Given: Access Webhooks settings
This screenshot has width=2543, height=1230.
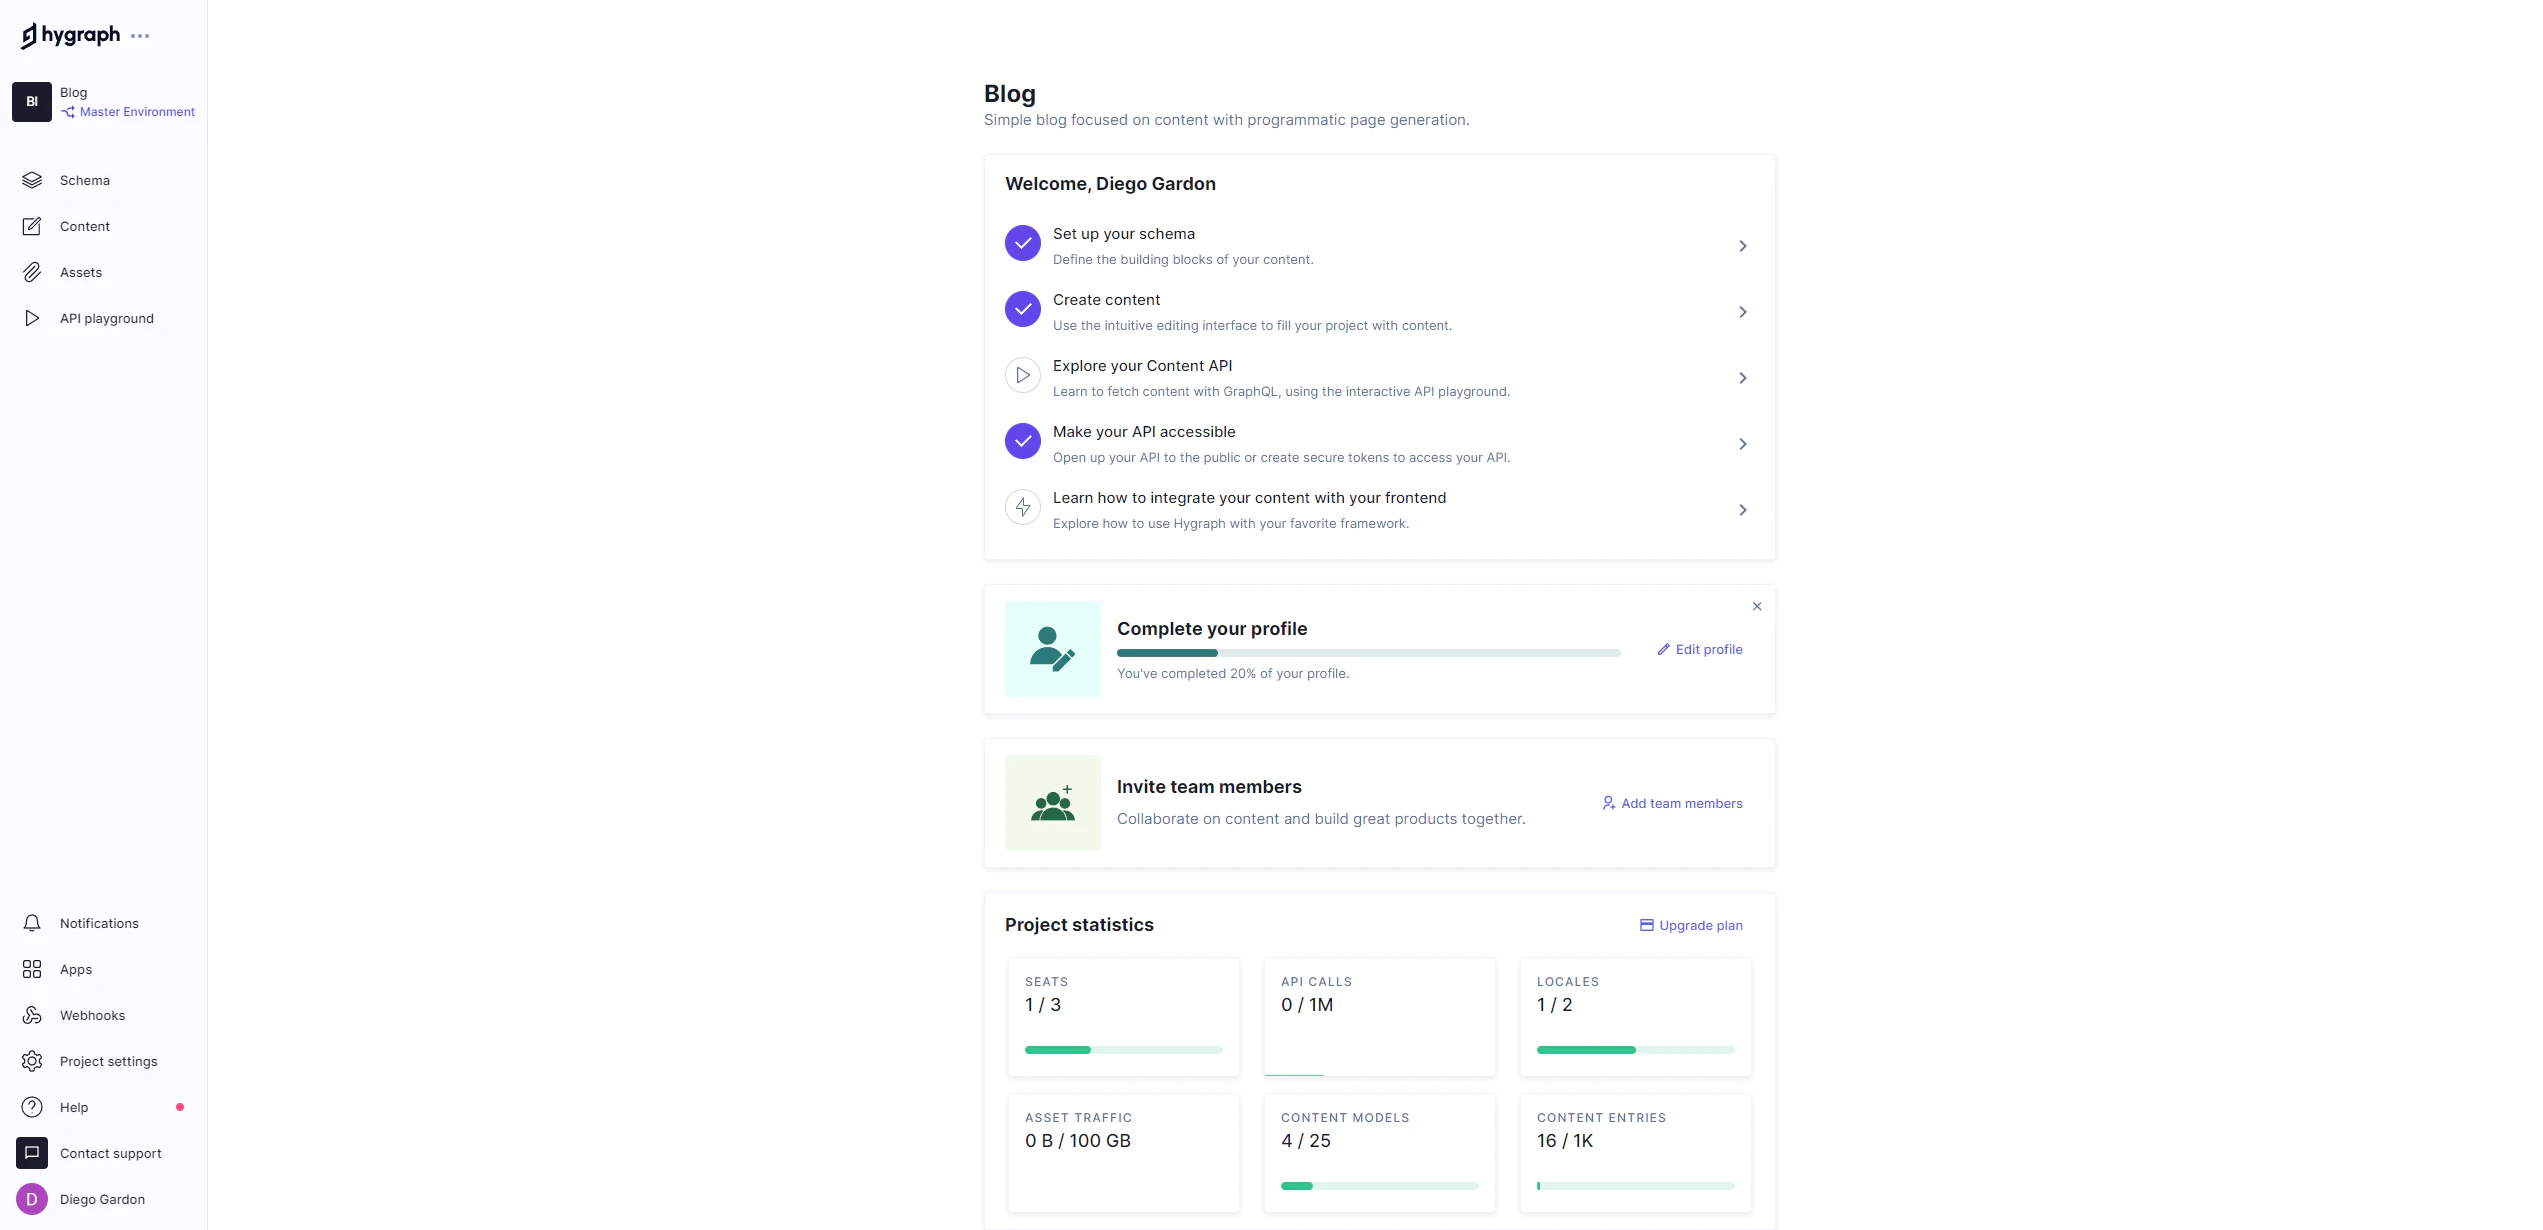Looking at the screenshot, I should coord(92,1014).
